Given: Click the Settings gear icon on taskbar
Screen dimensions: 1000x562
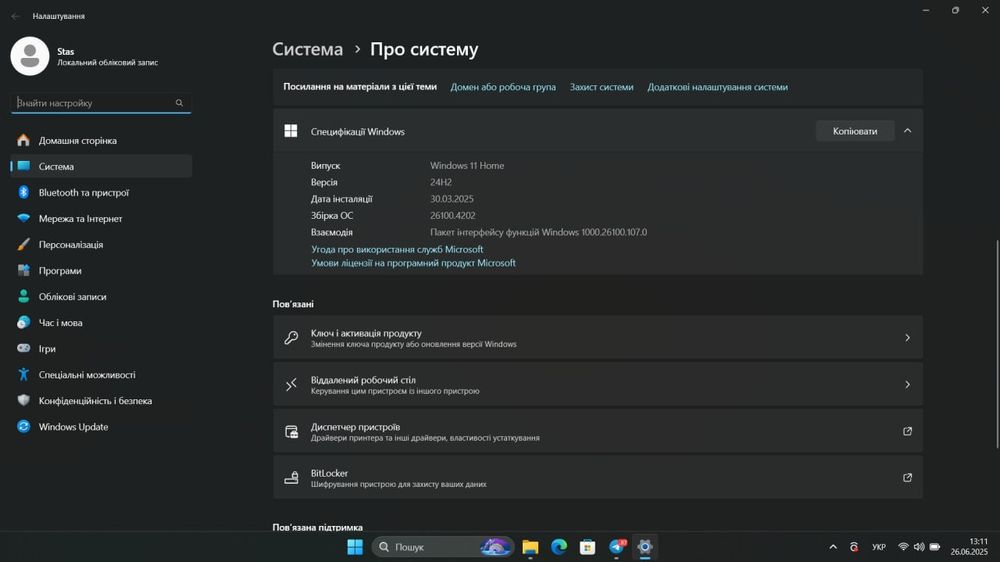Looking at the screenshot, I should tap(645, 547).
